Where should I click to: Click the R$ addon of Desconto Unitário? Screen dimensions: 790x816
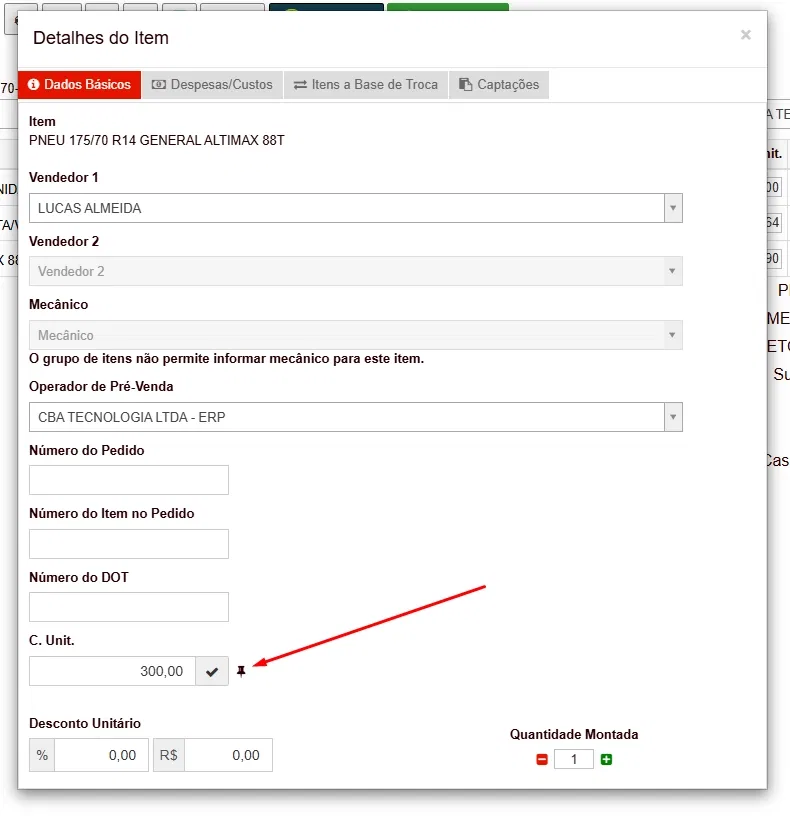(x=169, y=755)
